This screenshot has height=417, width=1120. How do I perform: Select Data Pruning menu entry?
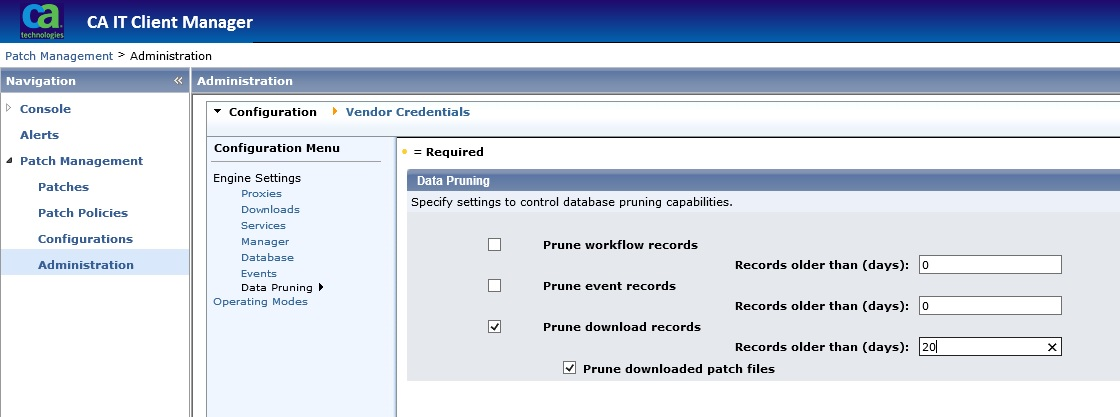276,288
